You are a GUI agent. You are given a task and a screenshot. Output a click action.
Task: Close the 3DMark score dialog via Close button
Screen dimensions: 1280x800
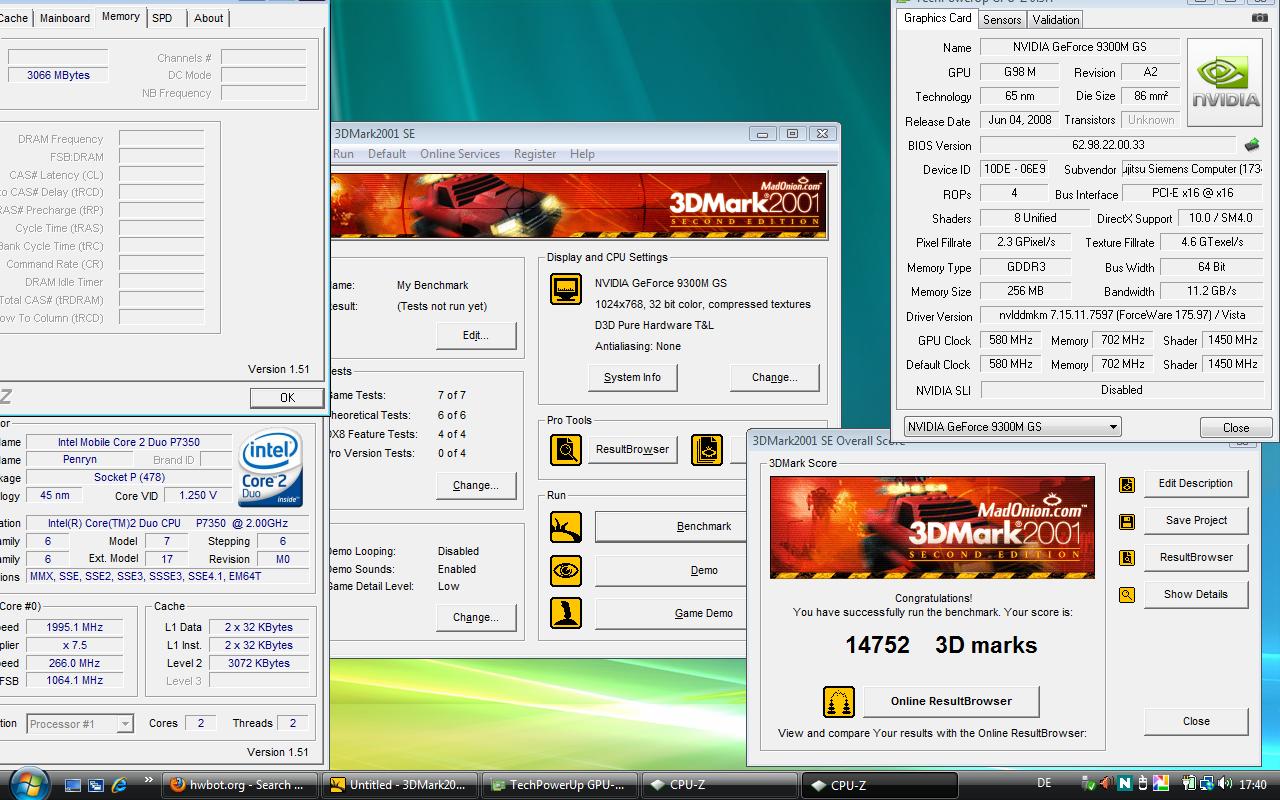click(1196, 721)
